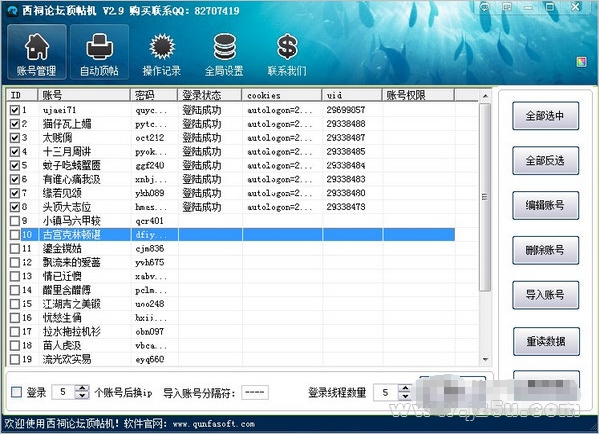Maximize the window from the title bar
Image resolution: width=599 pixels, height=434 pixels.
click(x=550, y=6)
